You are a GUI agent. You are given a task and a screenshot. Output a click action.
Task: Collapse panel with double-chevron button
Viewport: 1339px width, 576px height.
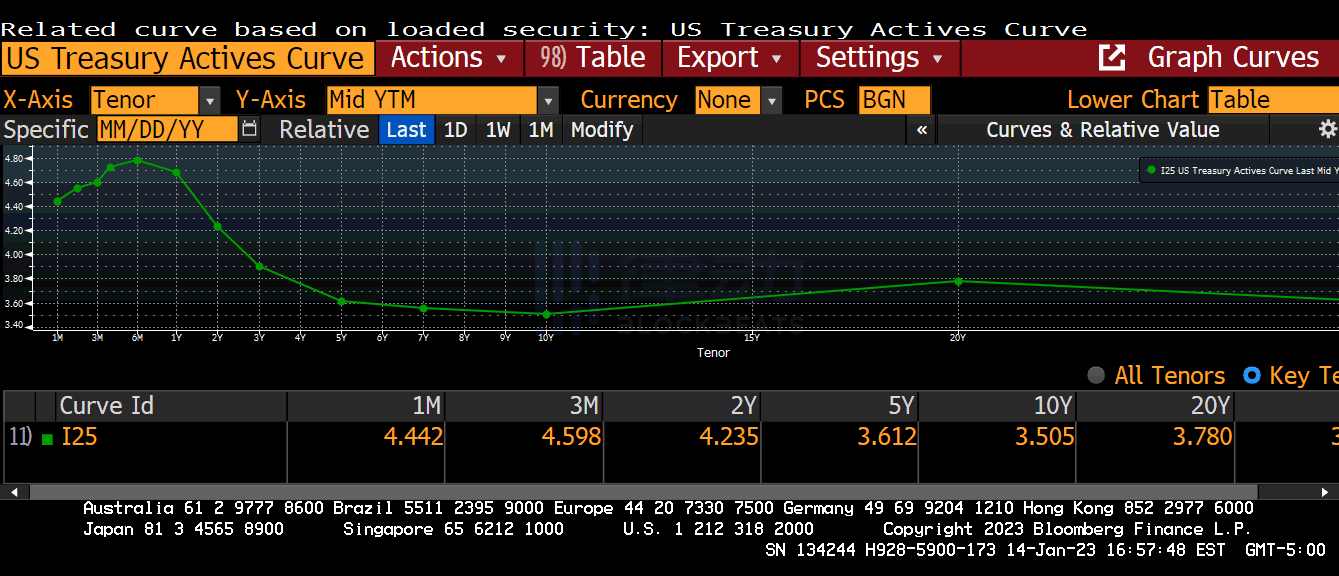[x=921, y=130]
